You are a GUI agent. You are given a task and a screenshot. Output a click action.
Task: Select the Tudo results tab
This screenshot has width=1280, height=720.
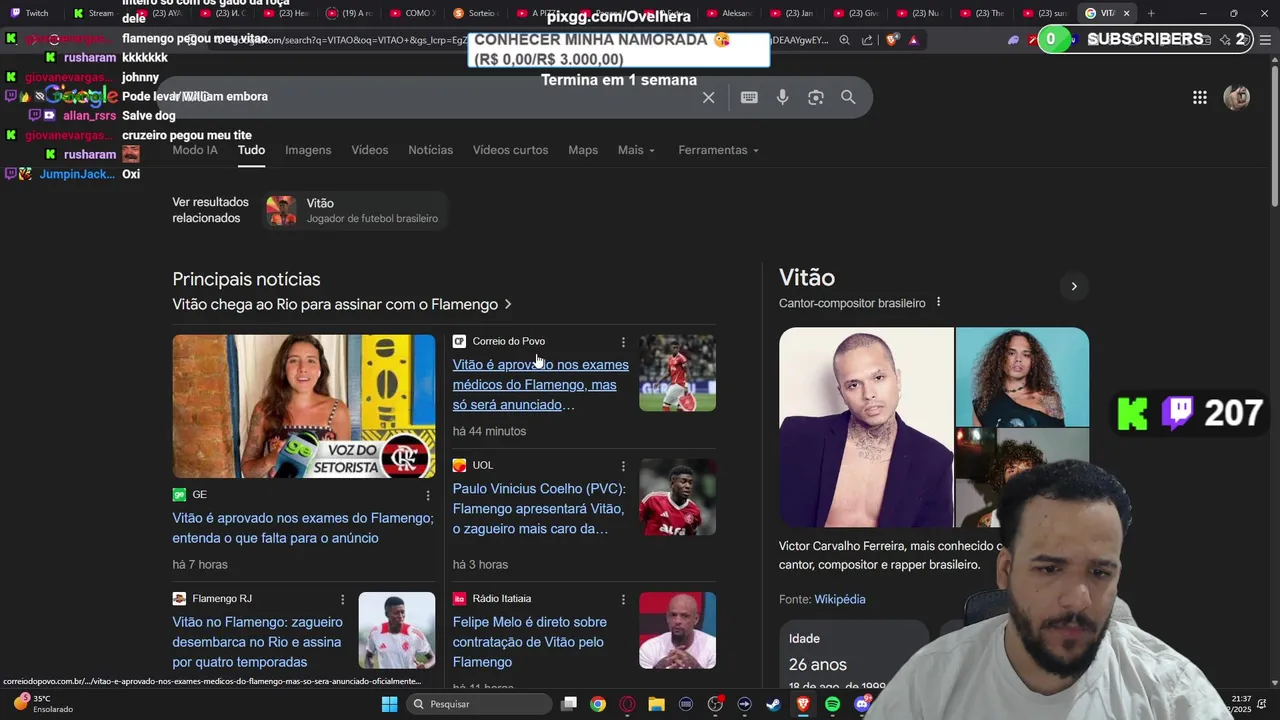[251, 150]
